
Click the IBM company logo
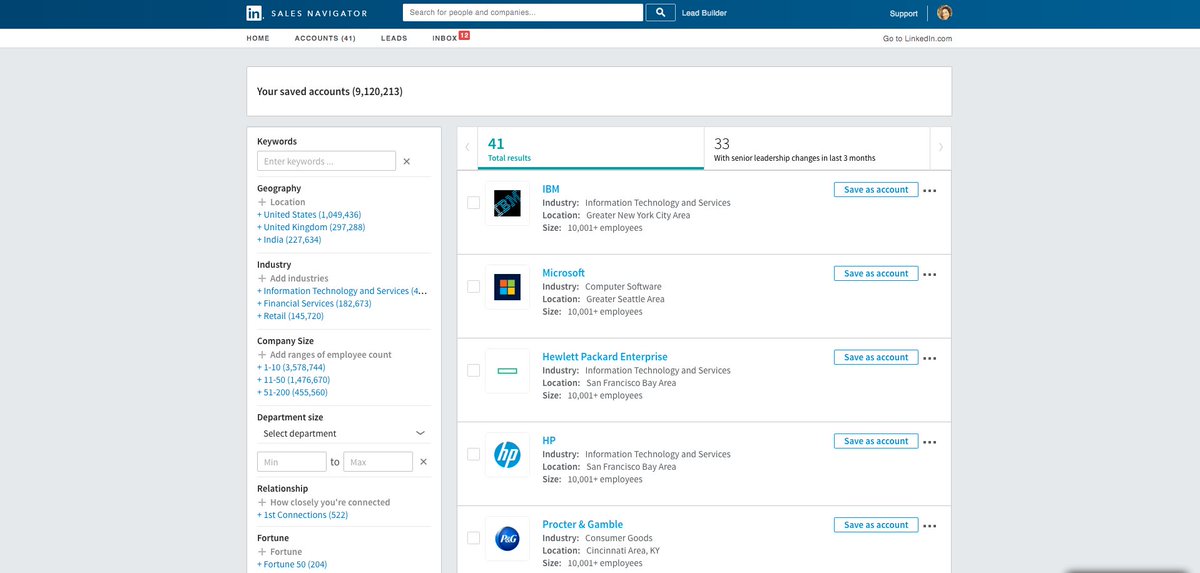[x=507, y=203]
